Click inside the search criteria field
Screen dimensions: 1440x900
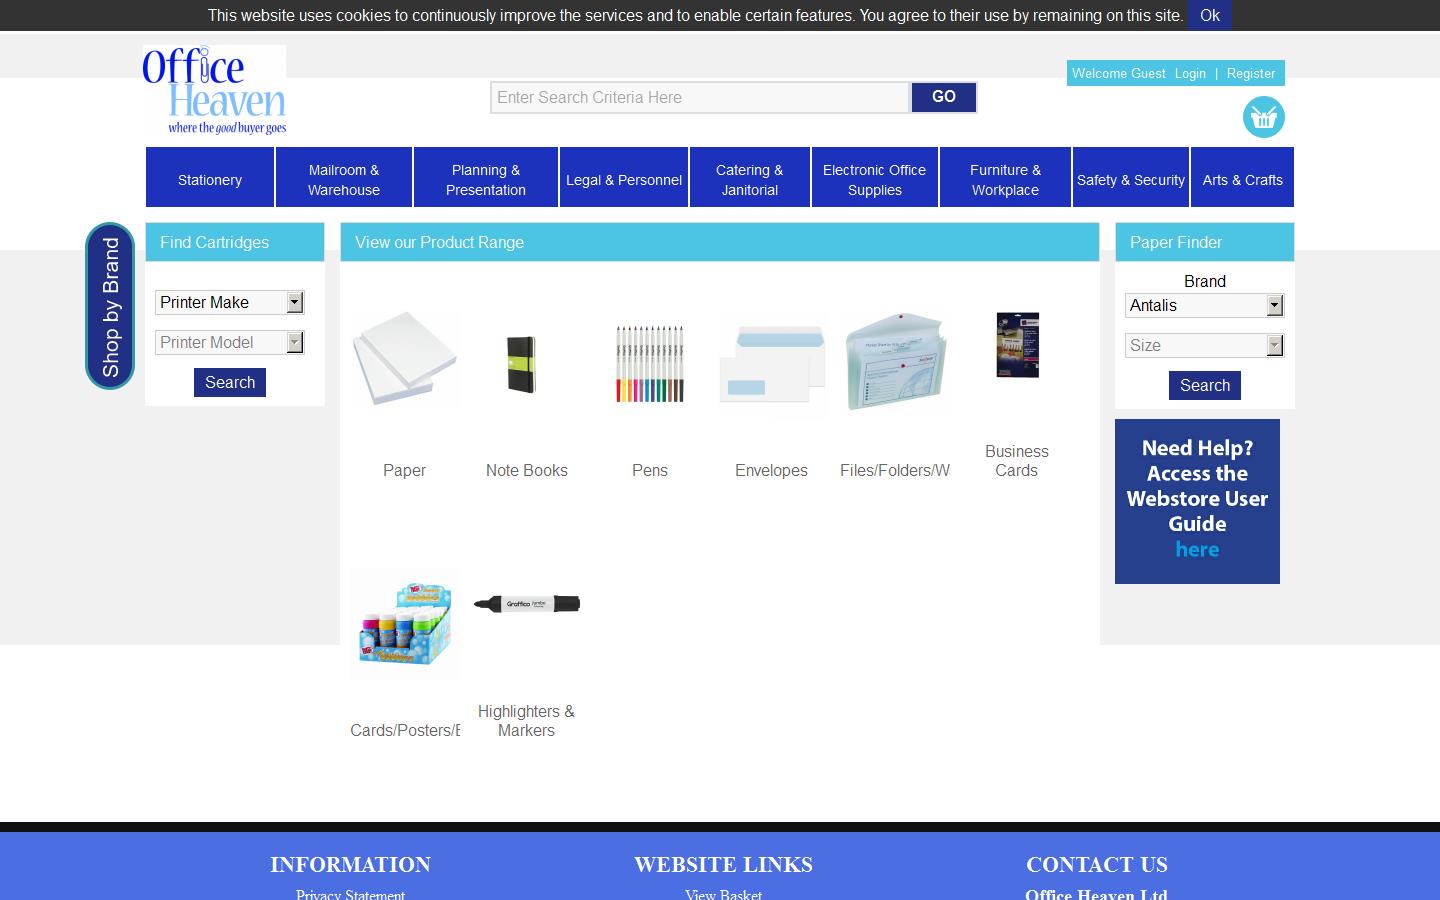coord(698,97)
